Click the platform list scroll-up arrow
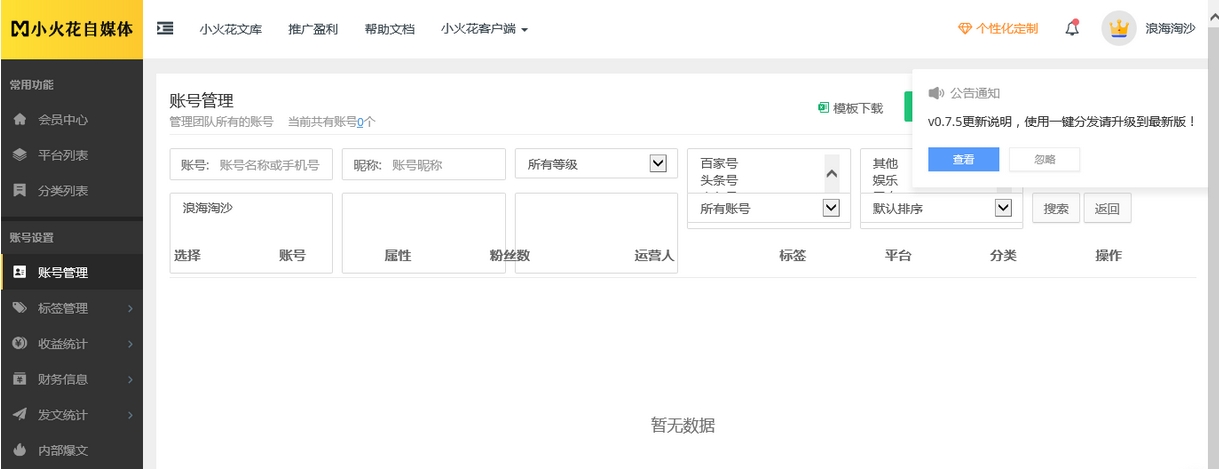 (832, 174)
